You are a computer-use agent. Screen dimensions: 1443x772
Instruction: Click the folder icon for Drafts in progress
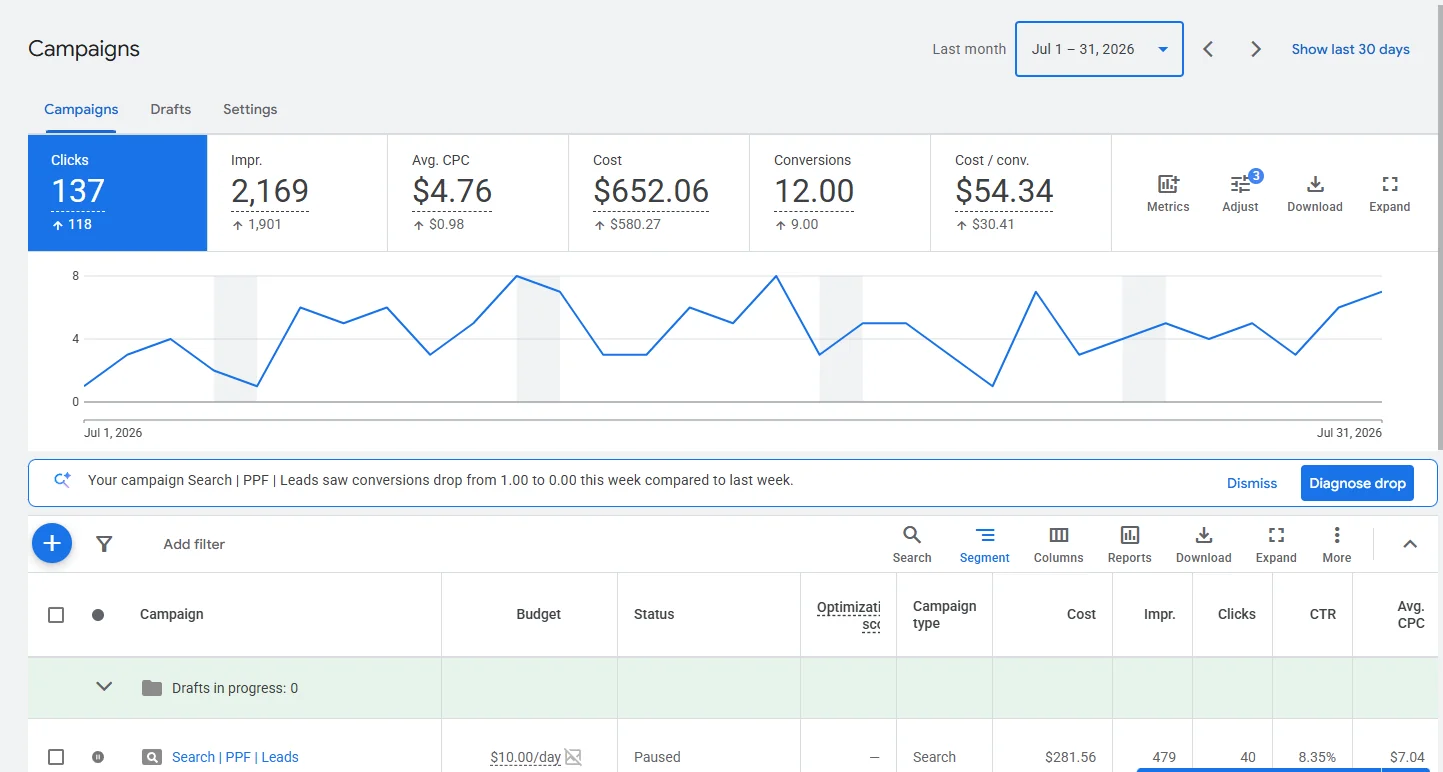152,688
